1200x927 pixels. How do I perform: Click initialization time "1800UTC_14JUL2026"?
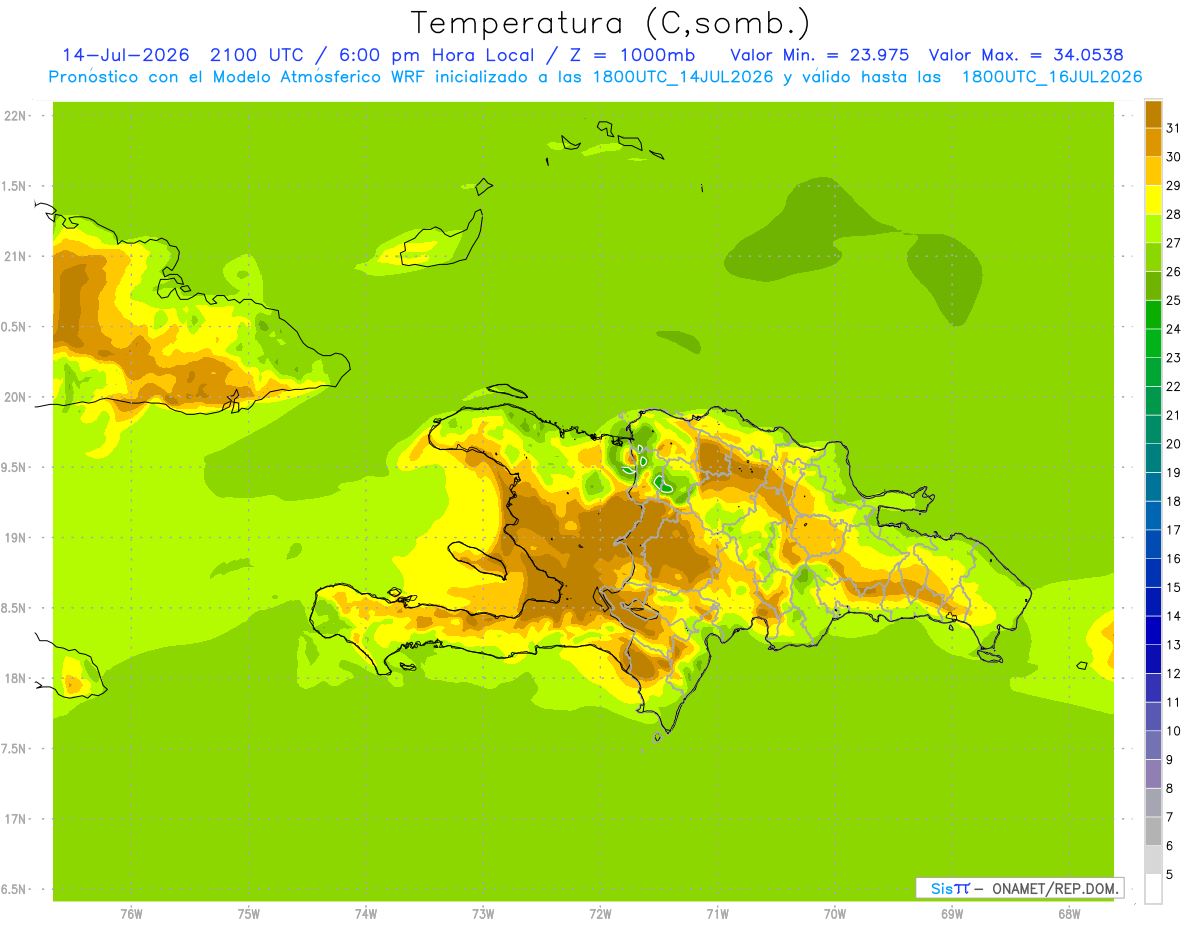[x=685, y=77]
